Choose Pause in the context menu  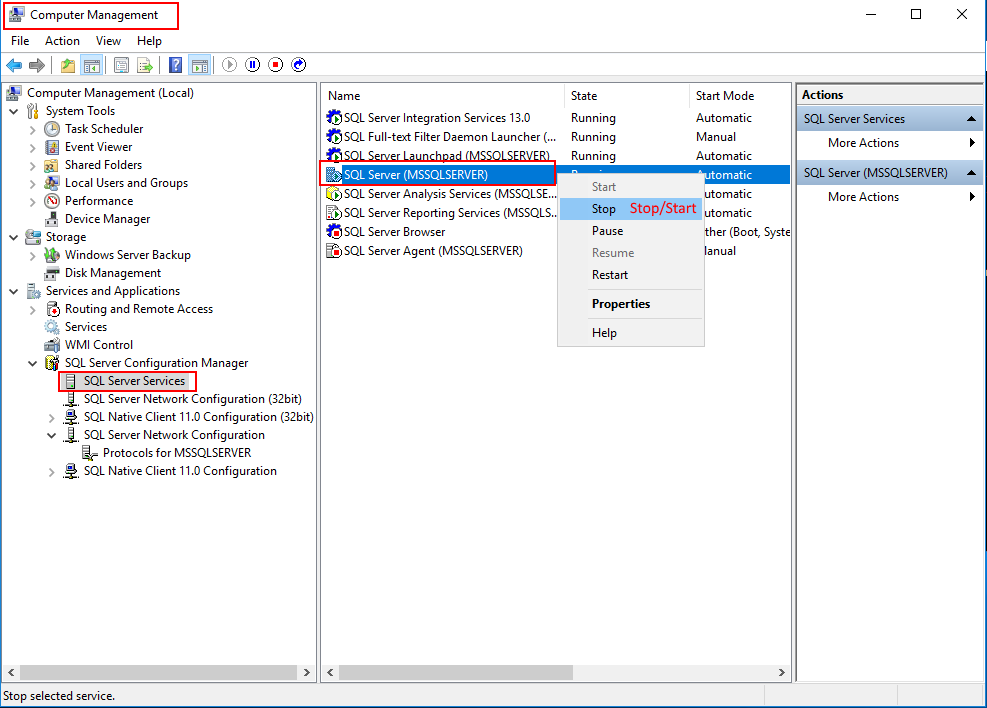click(631, 231)
